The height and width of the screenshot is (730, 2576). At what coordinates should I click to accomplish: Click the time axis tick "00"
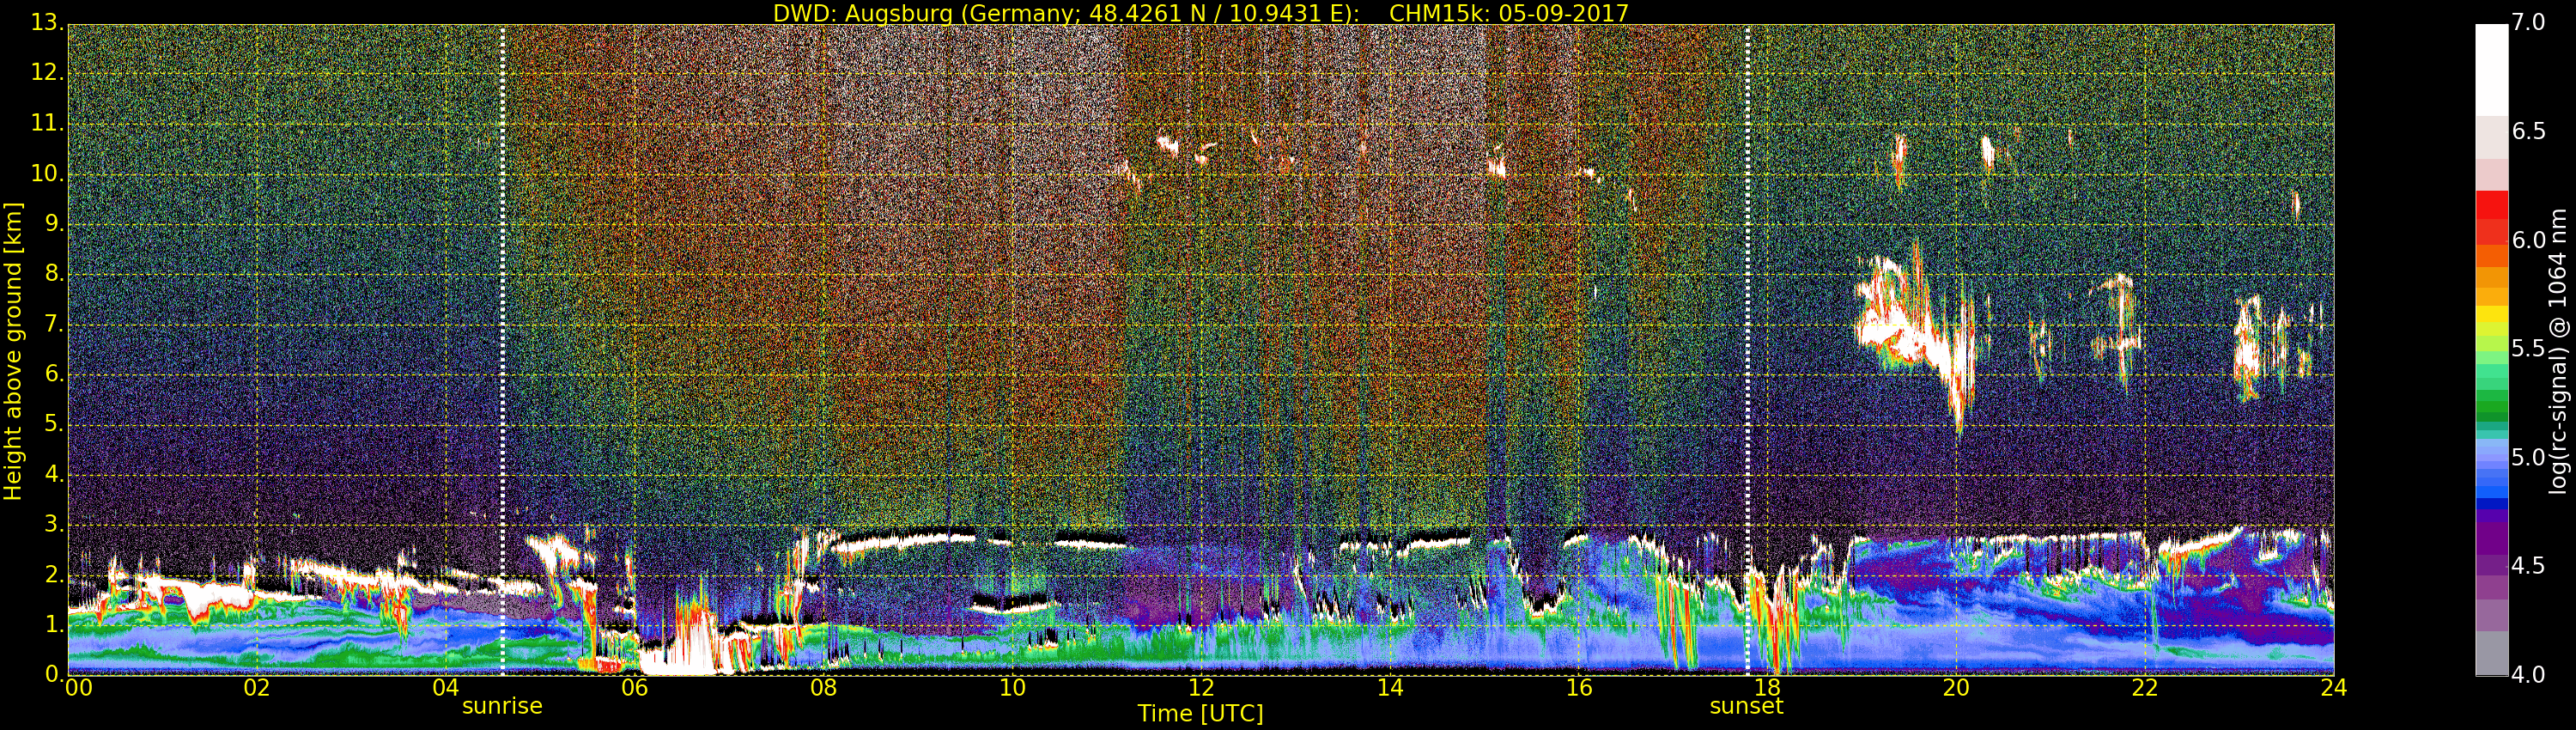point(78,688)
